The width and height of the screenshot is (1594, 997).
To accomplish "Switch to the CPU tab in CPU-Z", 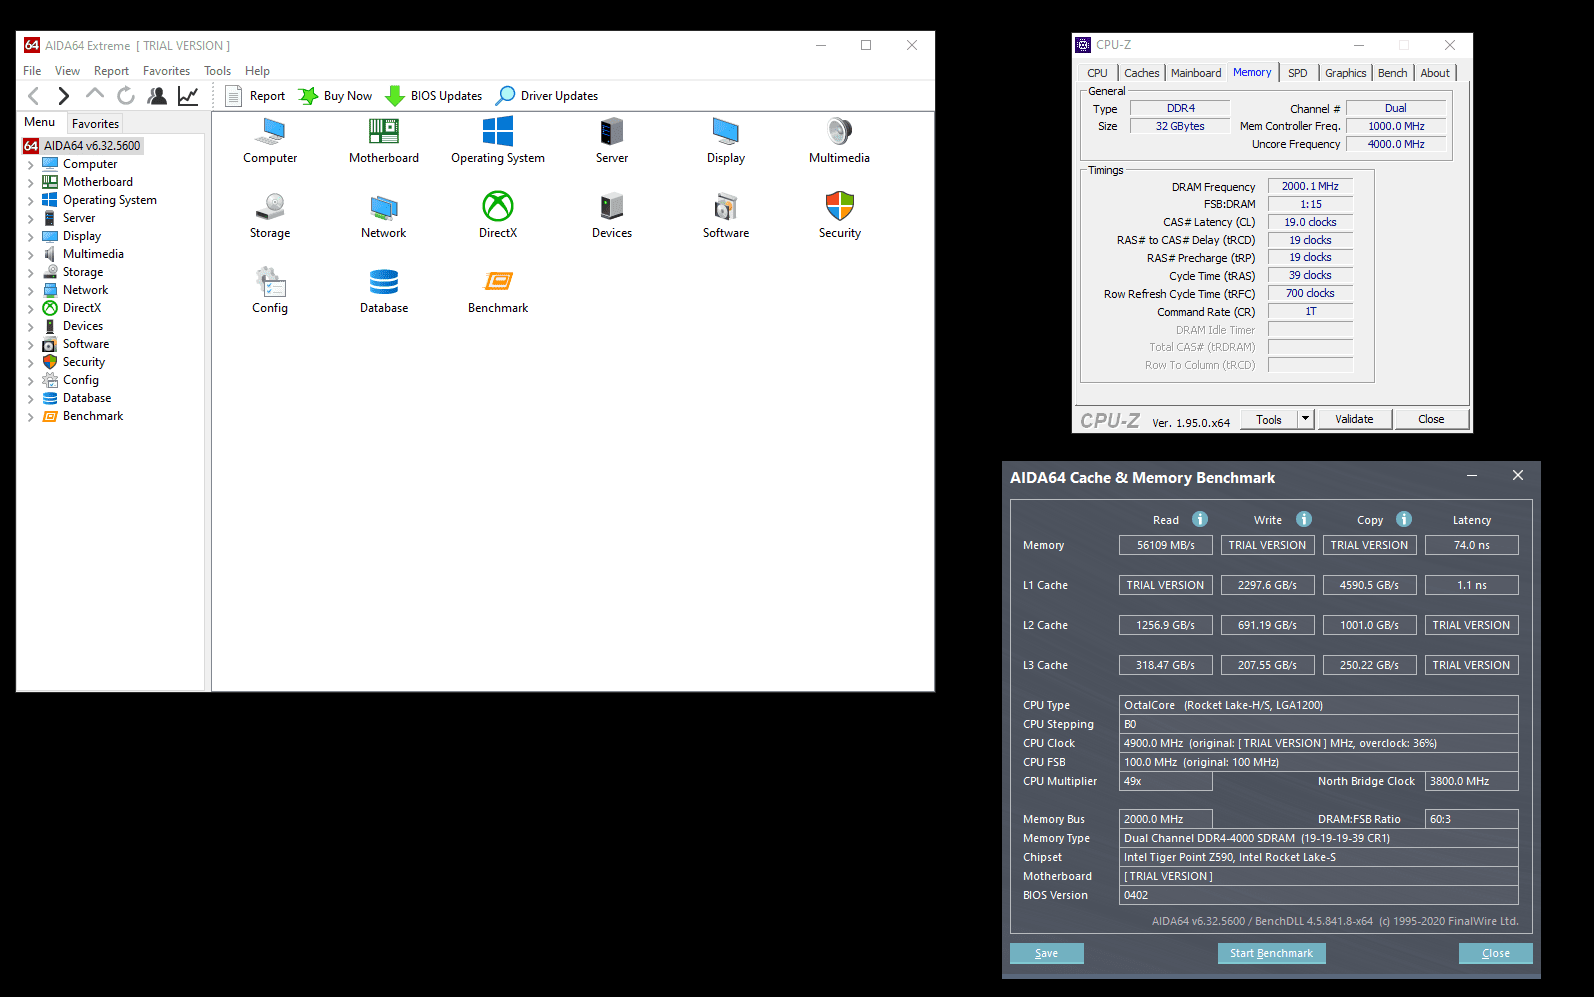I will coord(1097,73).
